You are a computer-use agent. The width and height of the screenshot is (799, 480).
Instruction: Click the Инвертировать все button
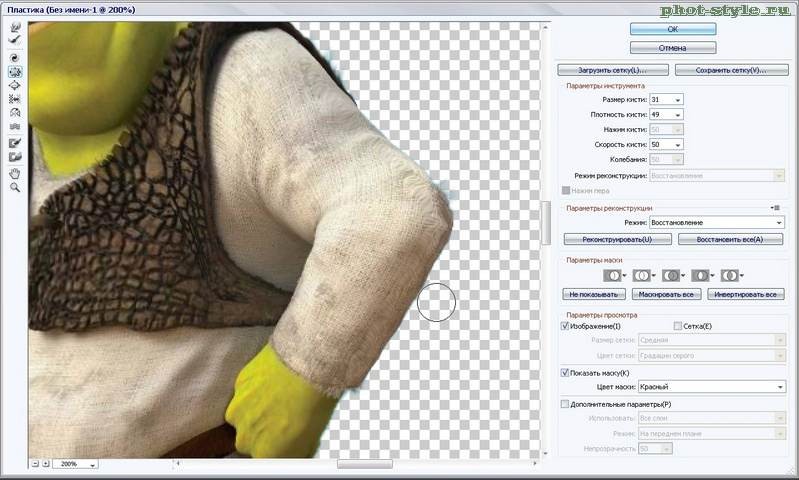[x=745, y=295]
